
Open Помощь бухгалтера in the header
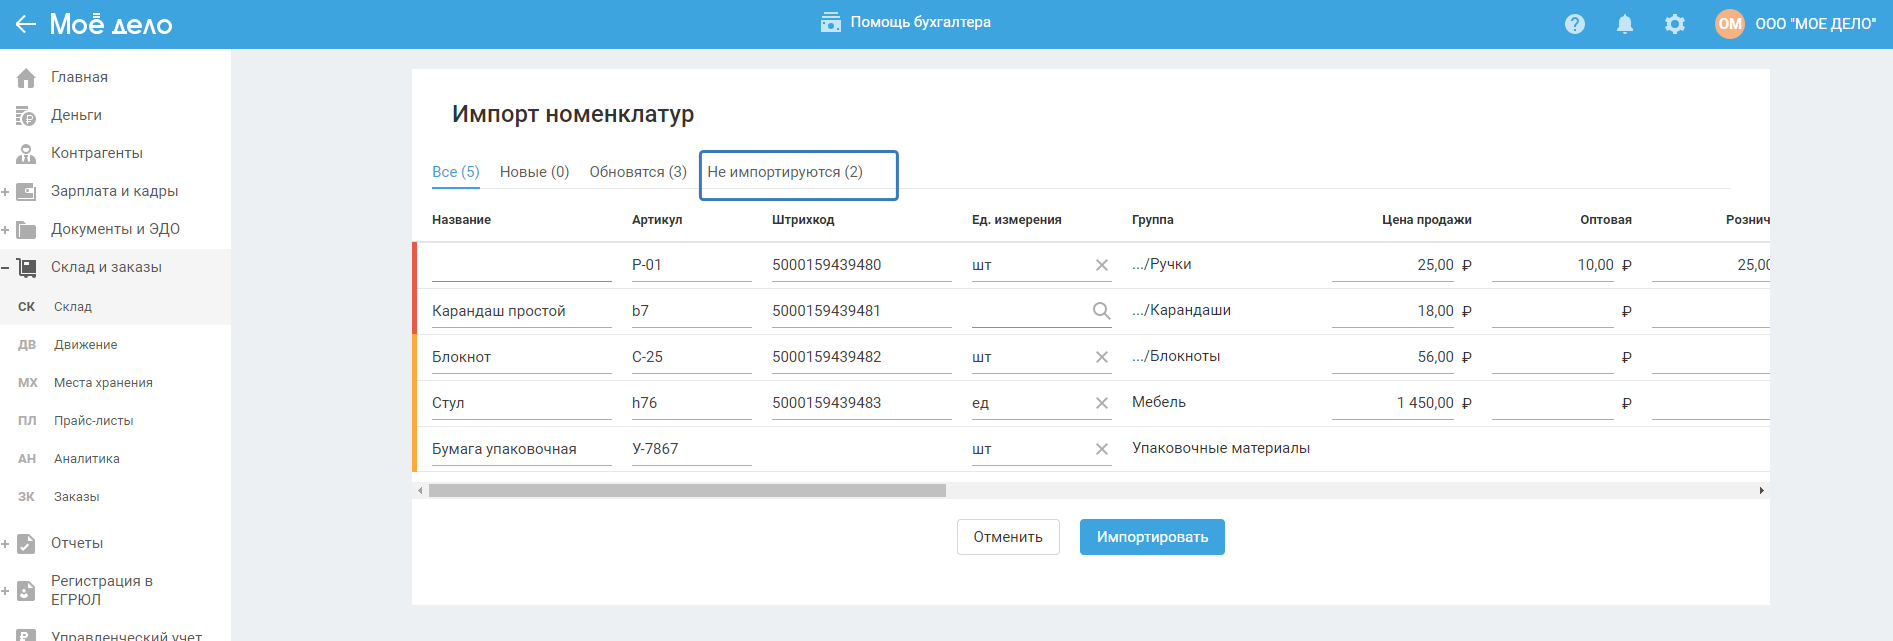(x=906, y=22)
